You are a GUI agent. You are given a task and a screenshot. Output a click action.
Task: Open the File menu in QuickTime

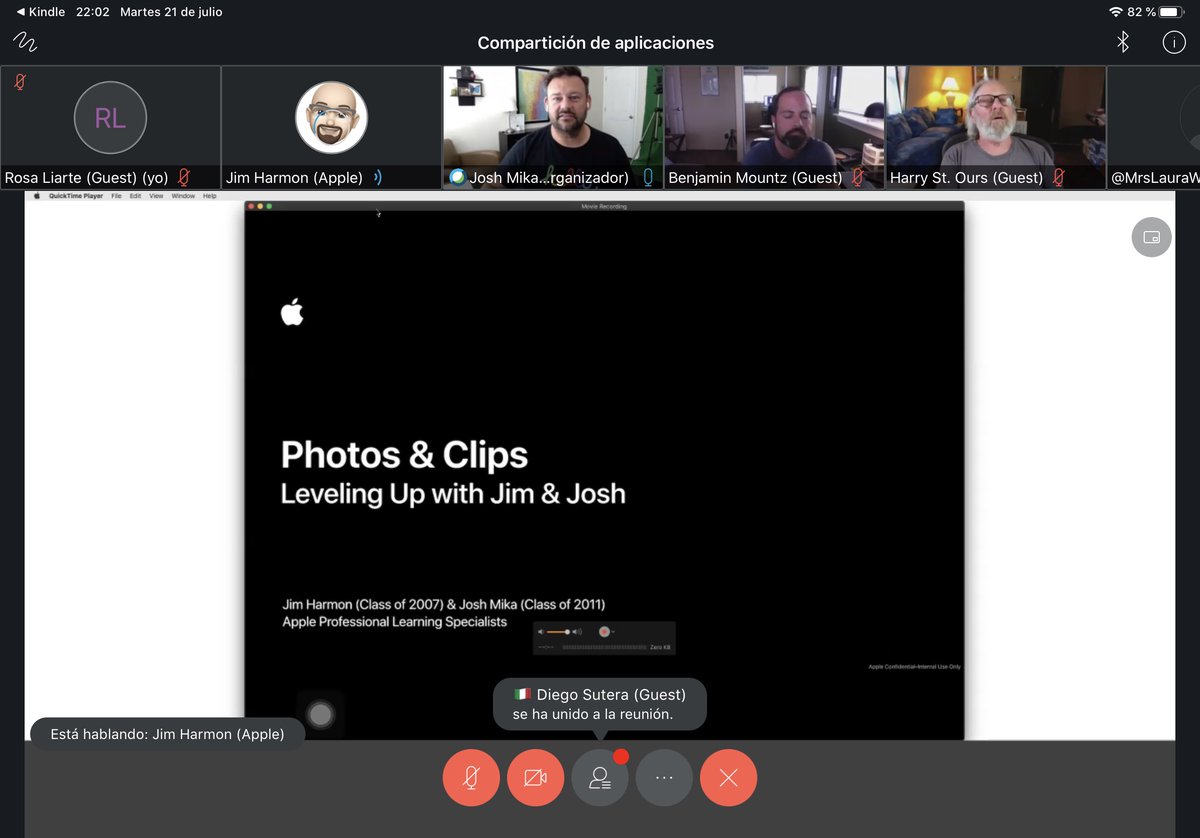pyautogui.click(x=116, y=196)
